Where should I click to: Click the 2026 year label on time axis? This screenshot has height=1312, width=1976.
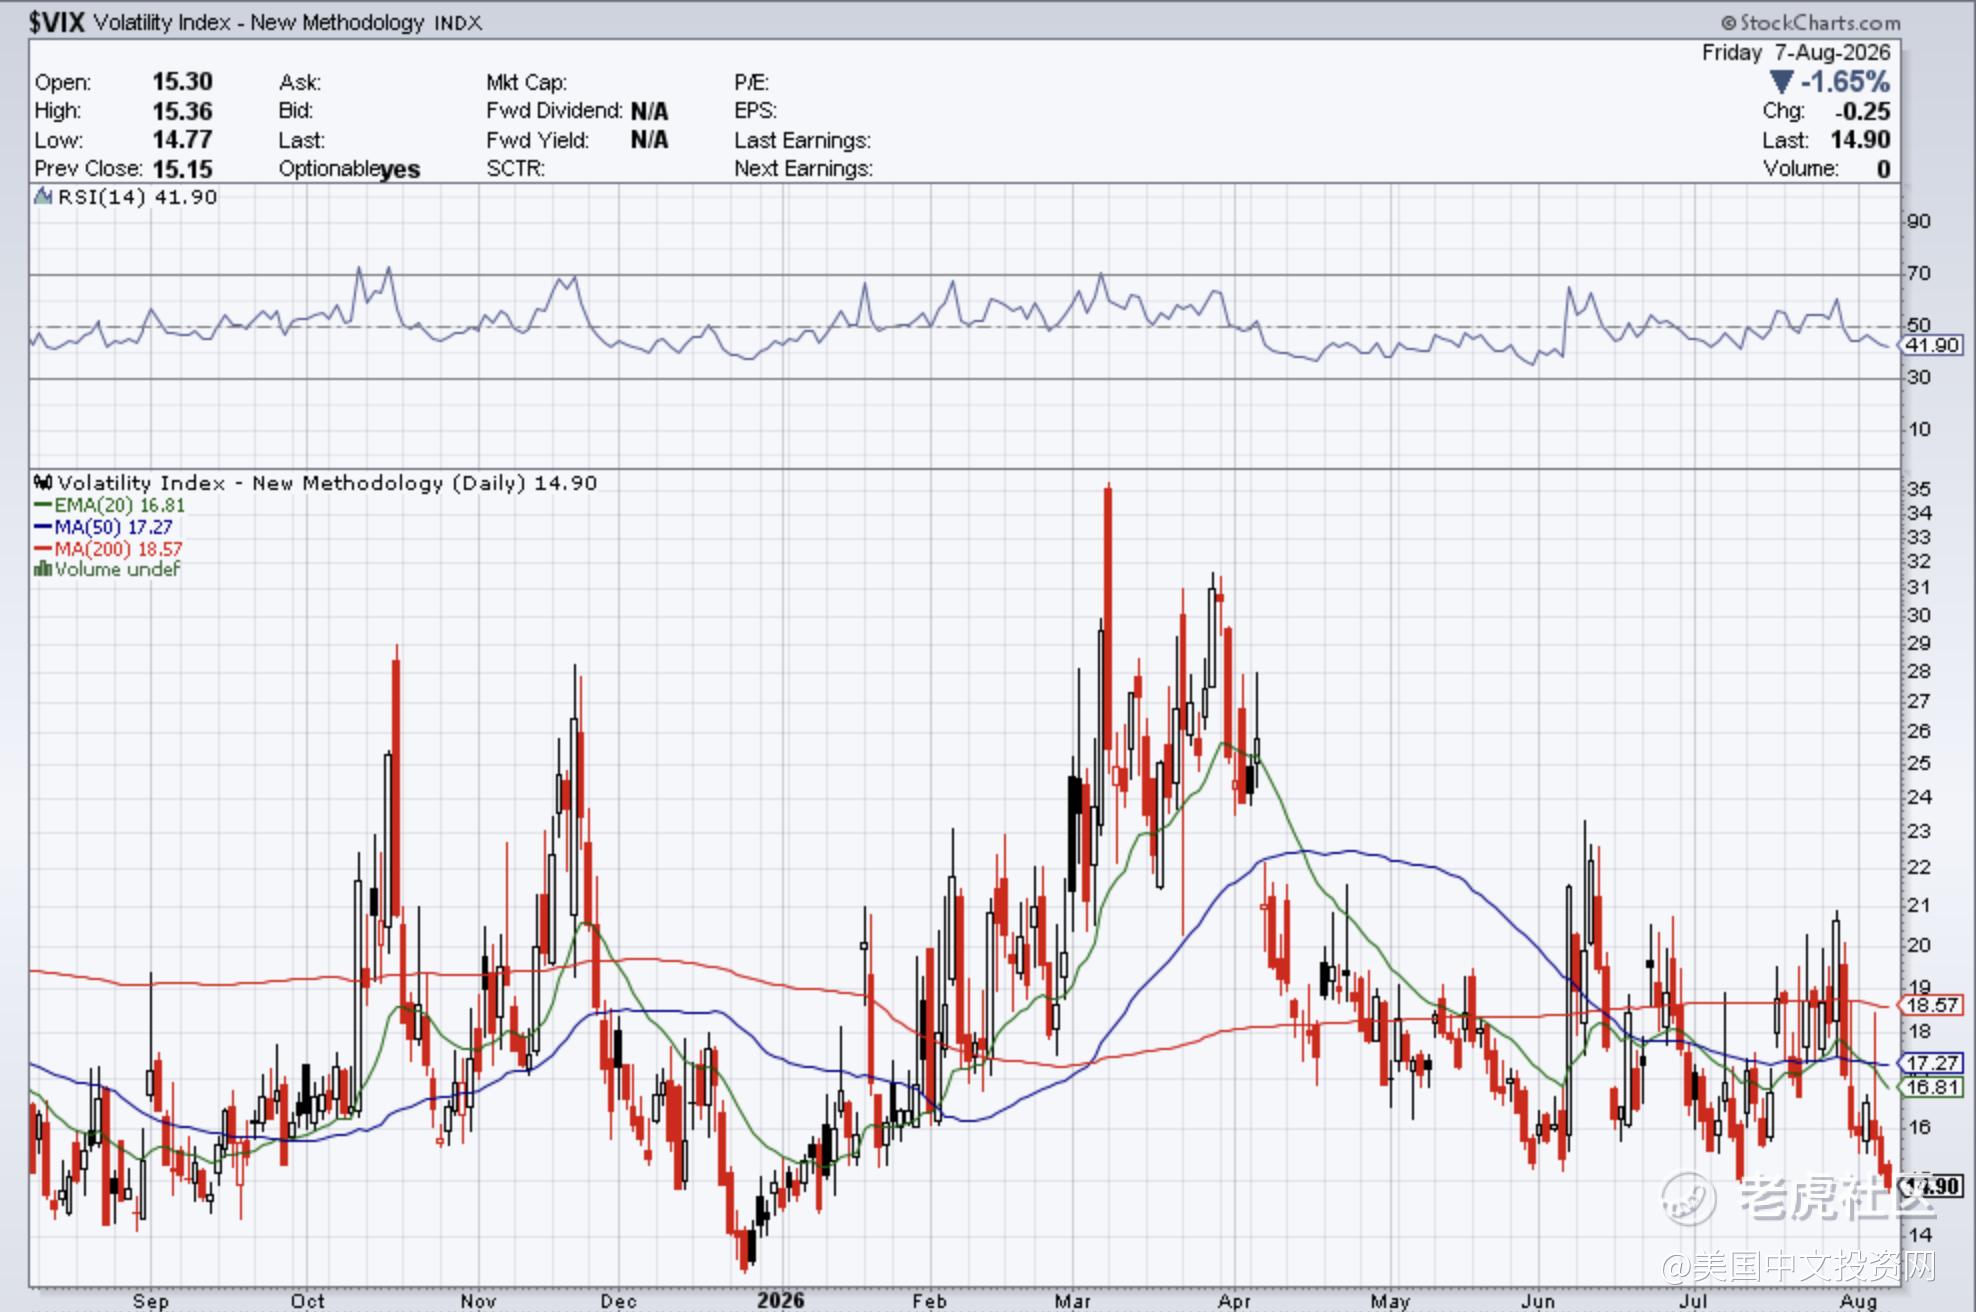(780, 1300)
